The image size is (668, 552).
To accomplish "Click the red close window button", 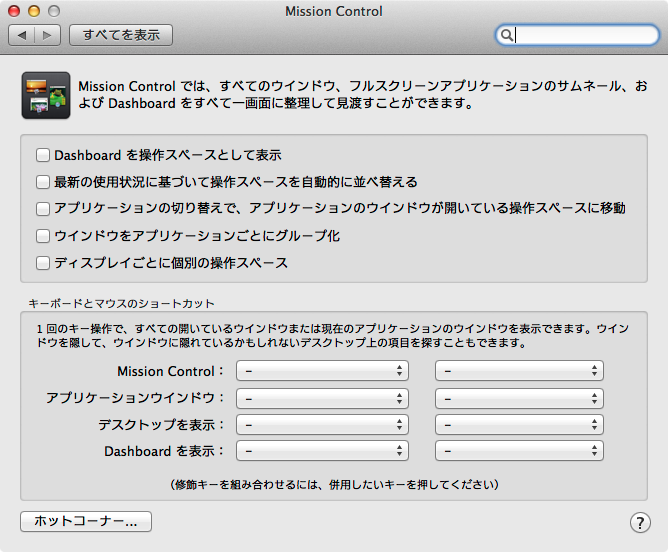I will pos(15,10).
